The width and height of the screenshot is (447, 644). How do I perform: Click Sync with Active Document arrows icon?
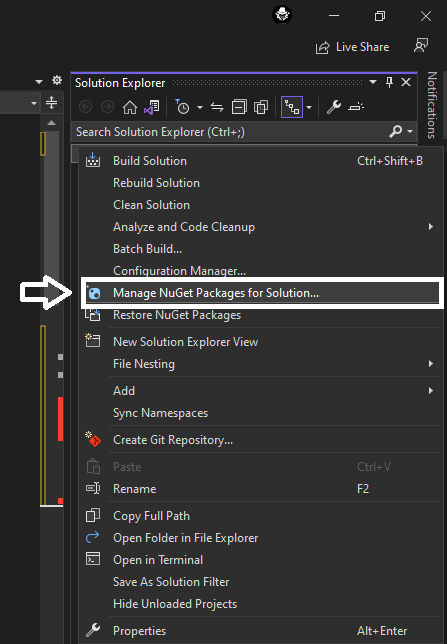217,108
